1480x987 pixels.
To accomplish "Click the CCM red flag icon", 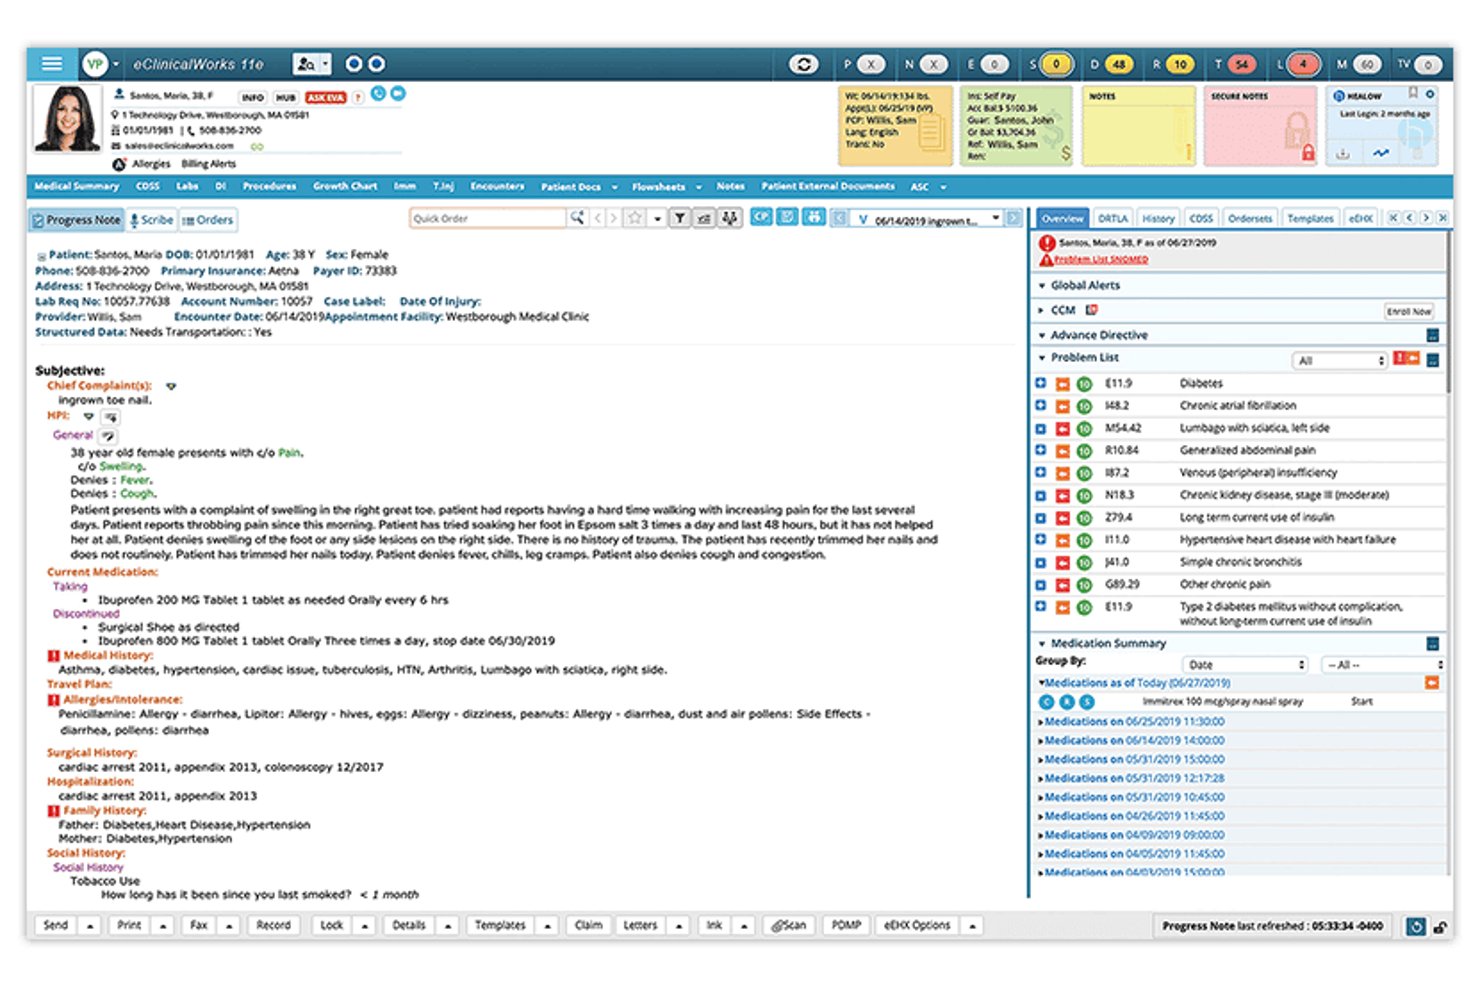I will [x=1091, y=310].
